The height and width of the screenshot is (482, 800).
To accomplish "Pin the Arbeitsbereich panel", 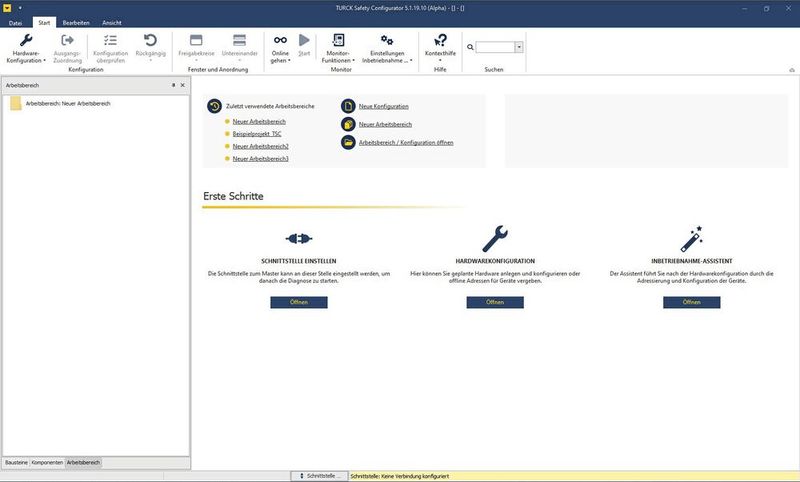I will coord(173,85).
